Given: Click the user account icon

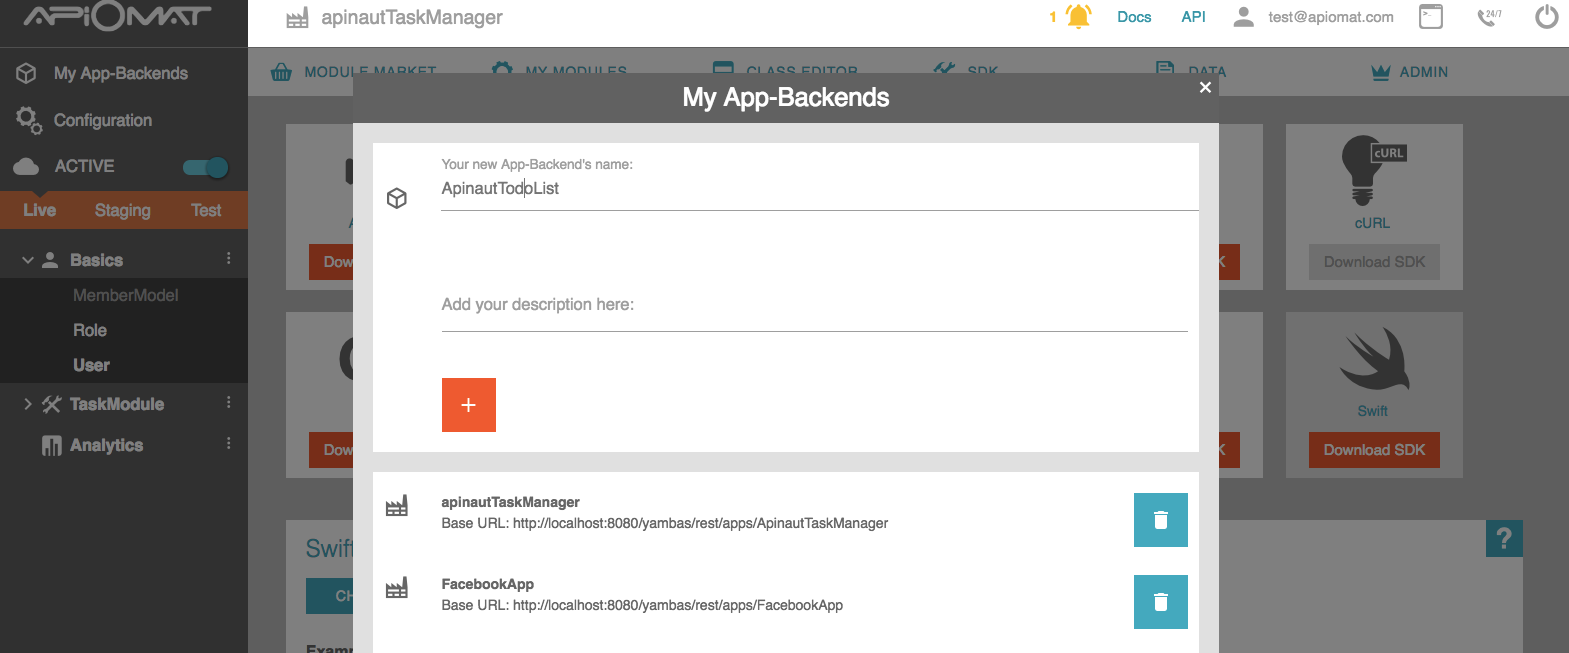Looking at the screenshot, I should (x=1243, y=17).
